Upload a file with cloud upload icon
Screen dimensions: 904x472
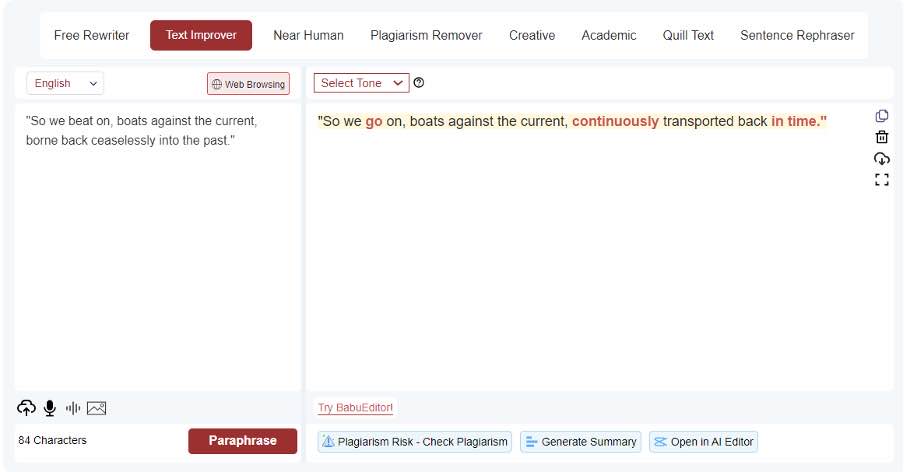pos(27,407)
